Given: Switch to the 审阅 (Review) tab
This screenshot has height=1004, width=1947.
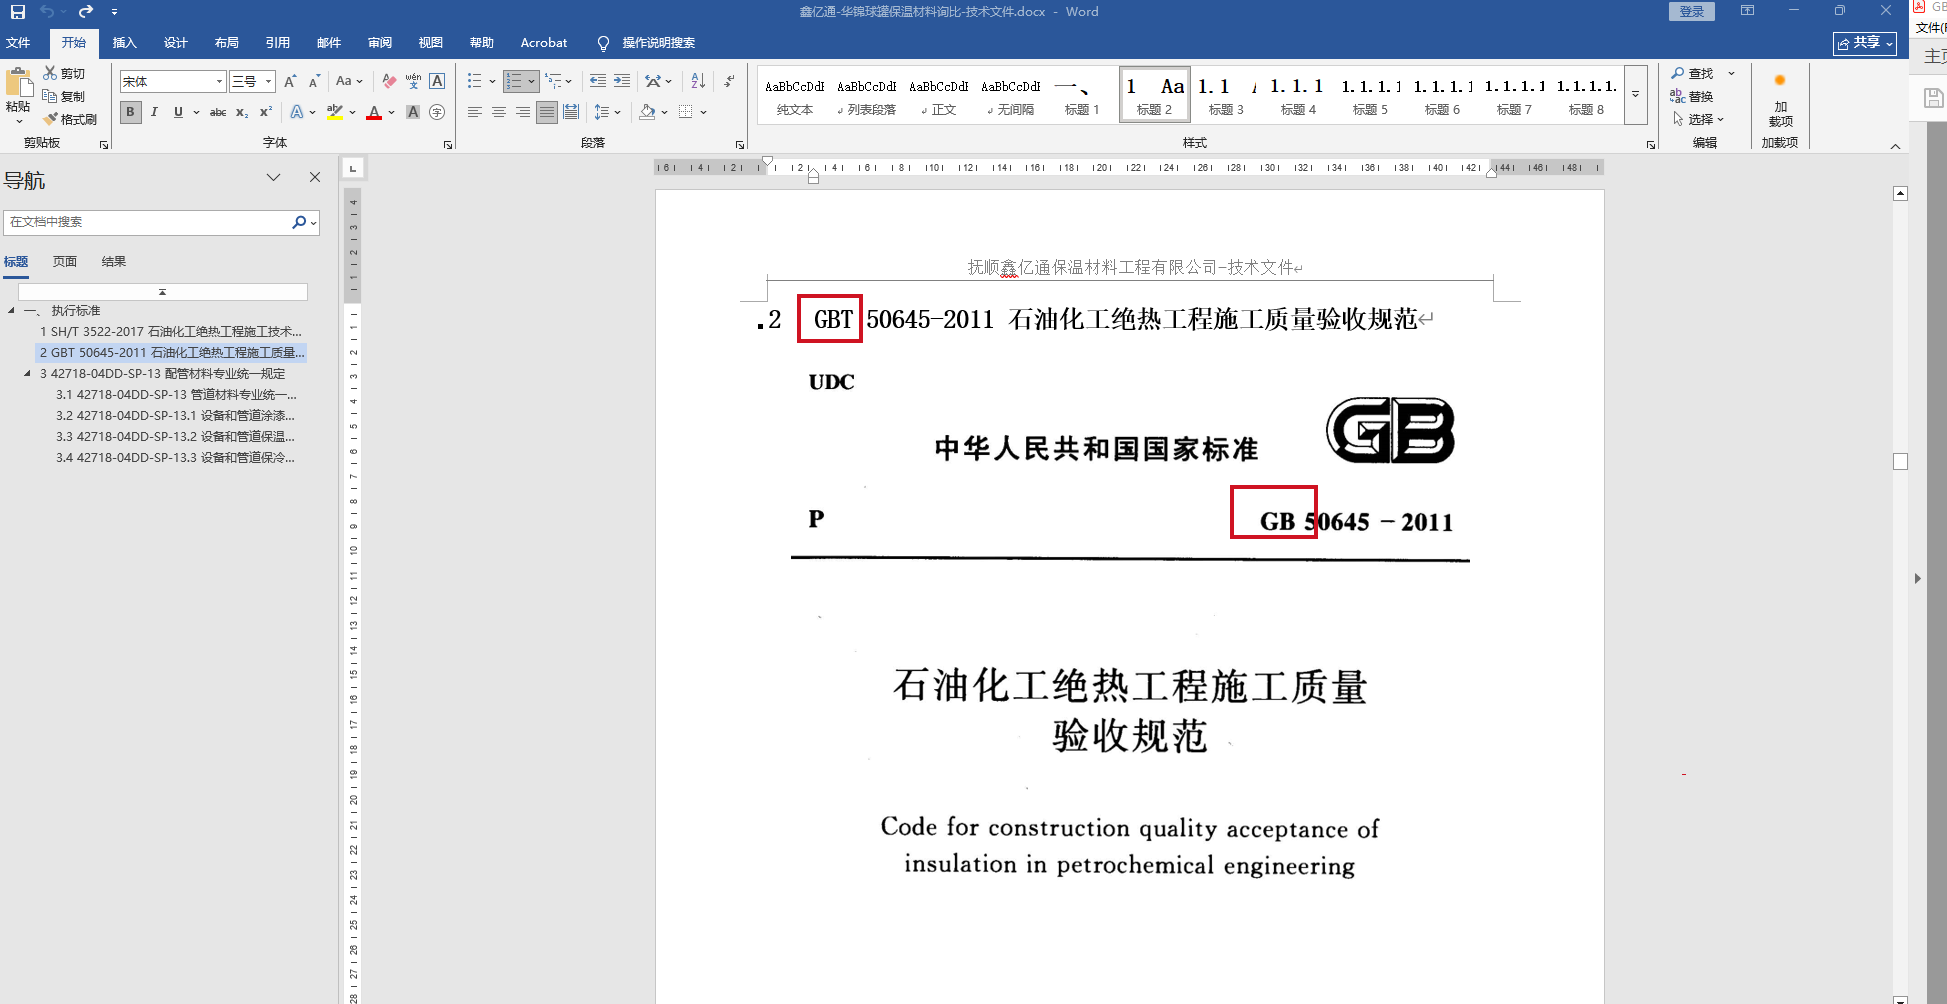Looking at the screenshot, I should (x=379, y=43).
